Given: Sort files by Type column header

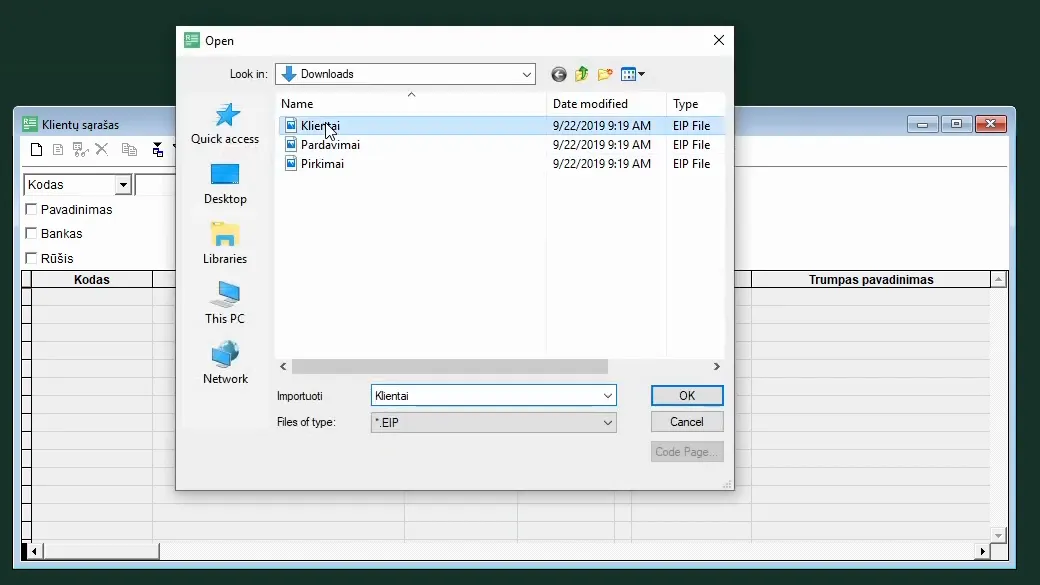Looking at the screenshot, I should (695, 104).
